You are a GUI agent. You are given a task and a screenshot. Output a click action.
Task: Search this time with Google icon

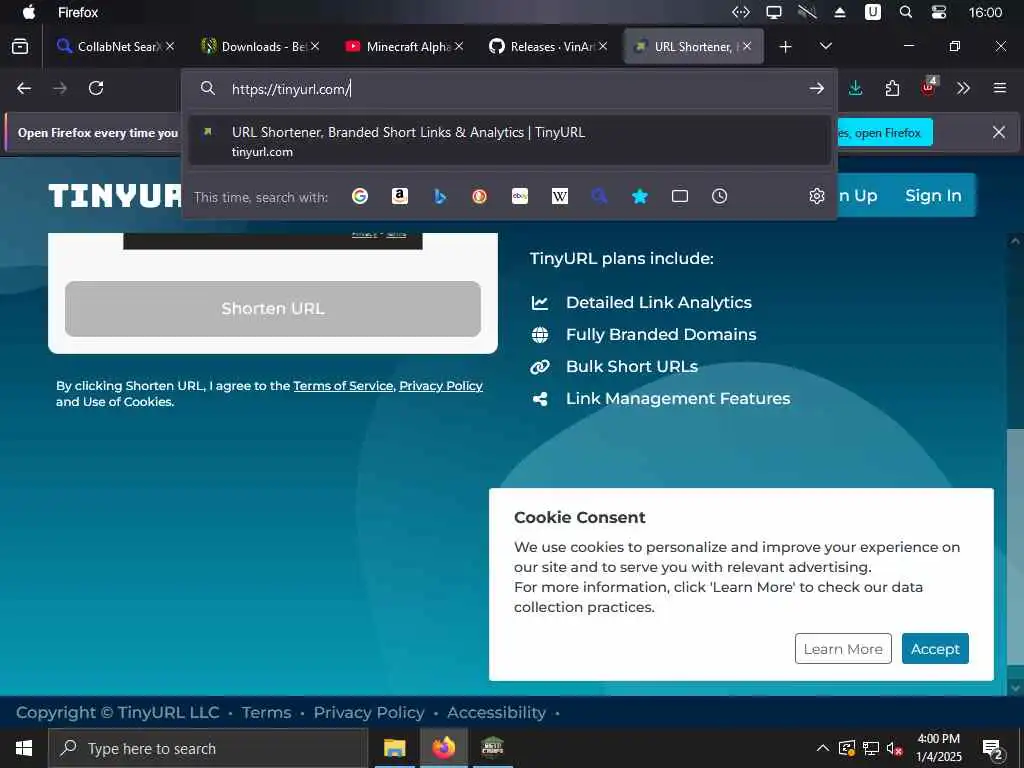pyautogui.click(x=360, y=196)
